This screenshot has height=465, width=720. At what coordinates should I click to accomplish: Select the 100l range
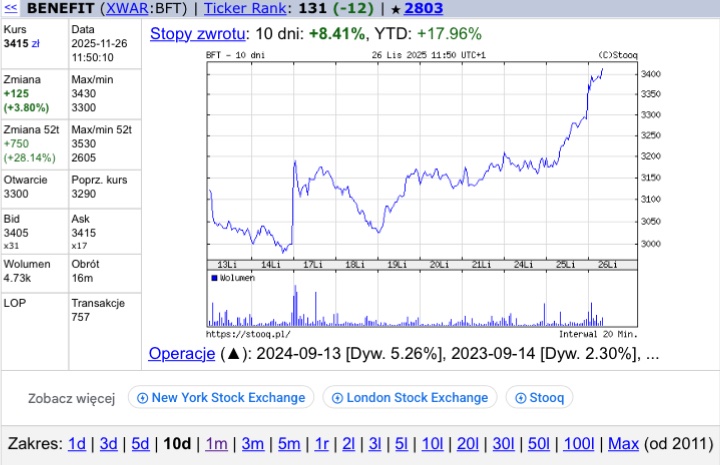(579, 444)
